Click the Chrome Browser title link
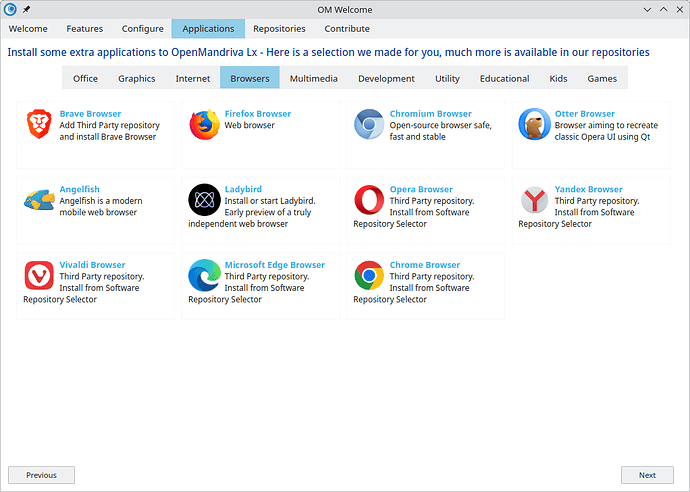The image size is (690, 492). [425, 265]
